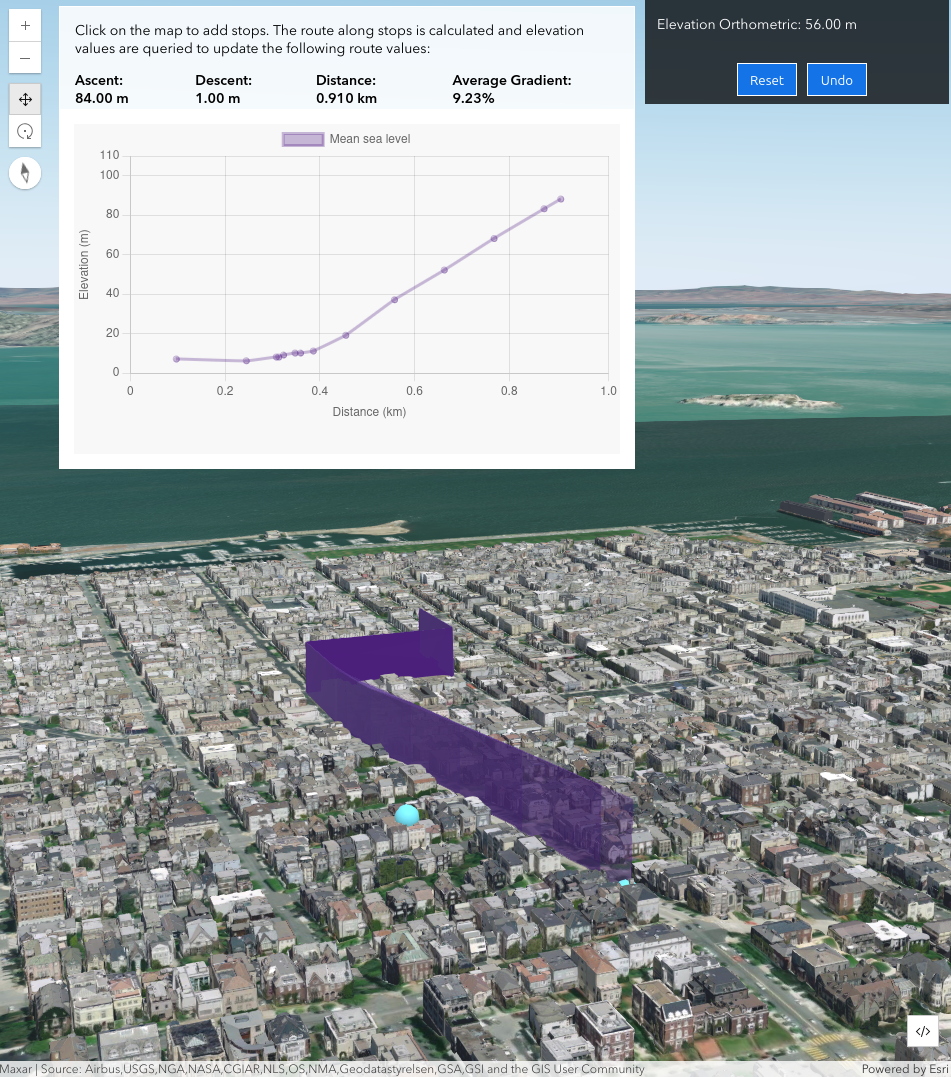The image size is (951, 1077).
Task: Click the Undo button to remove last stop
Action: [x=836, y=79]
